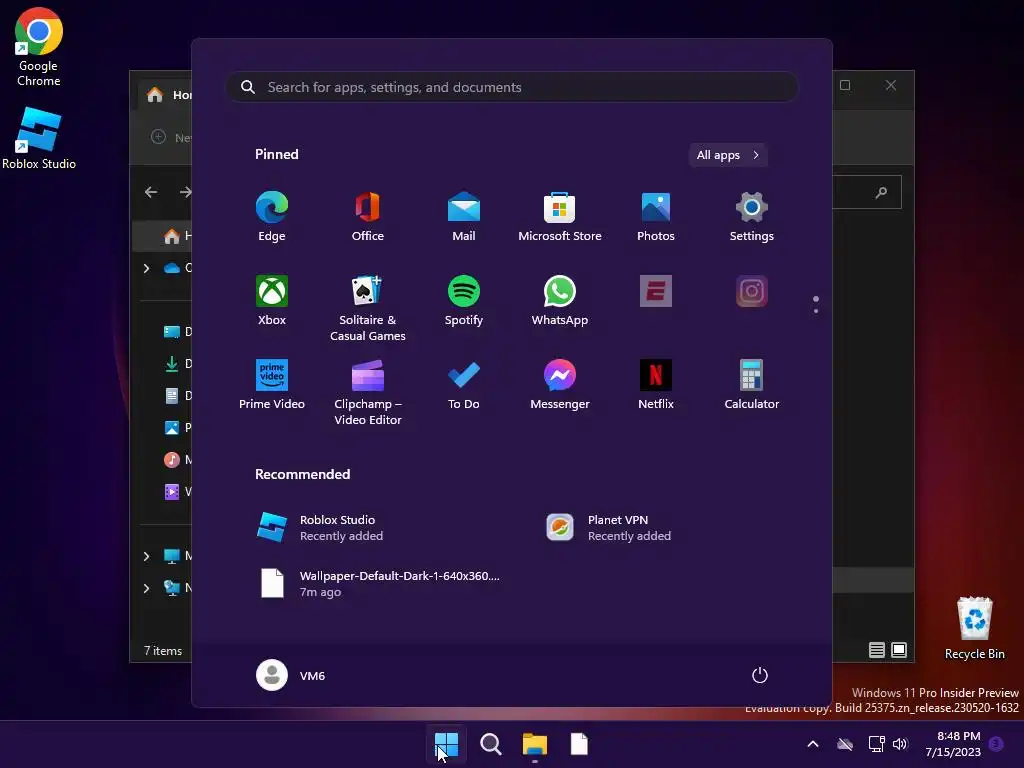Open the notification badge icon
The width and height of the screenshot is (1024, 768).
tap(997, 744)
